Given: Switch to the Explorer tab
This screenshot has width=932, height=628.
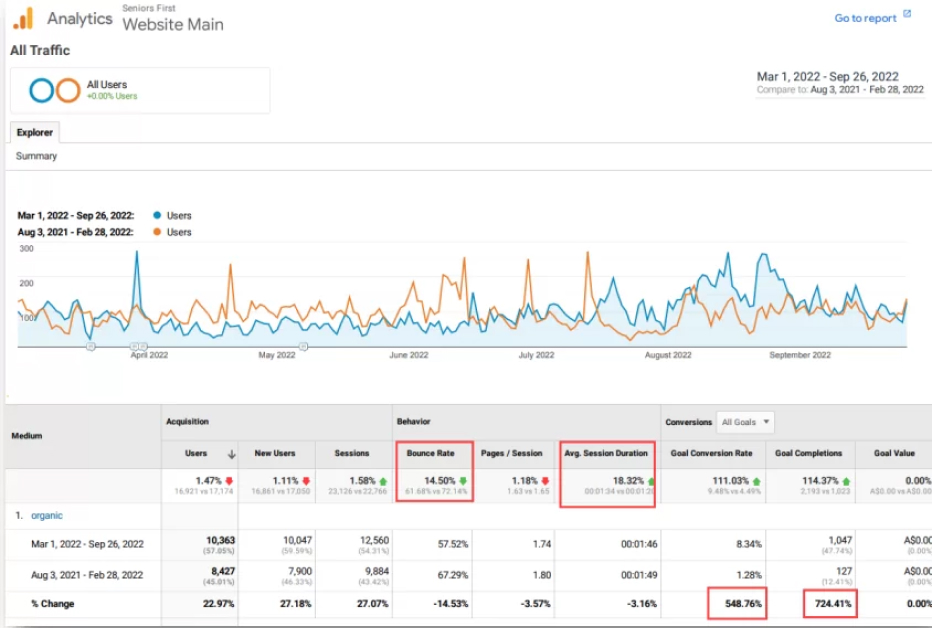Looking at the screenshot, I should click(x=34, y=132).
